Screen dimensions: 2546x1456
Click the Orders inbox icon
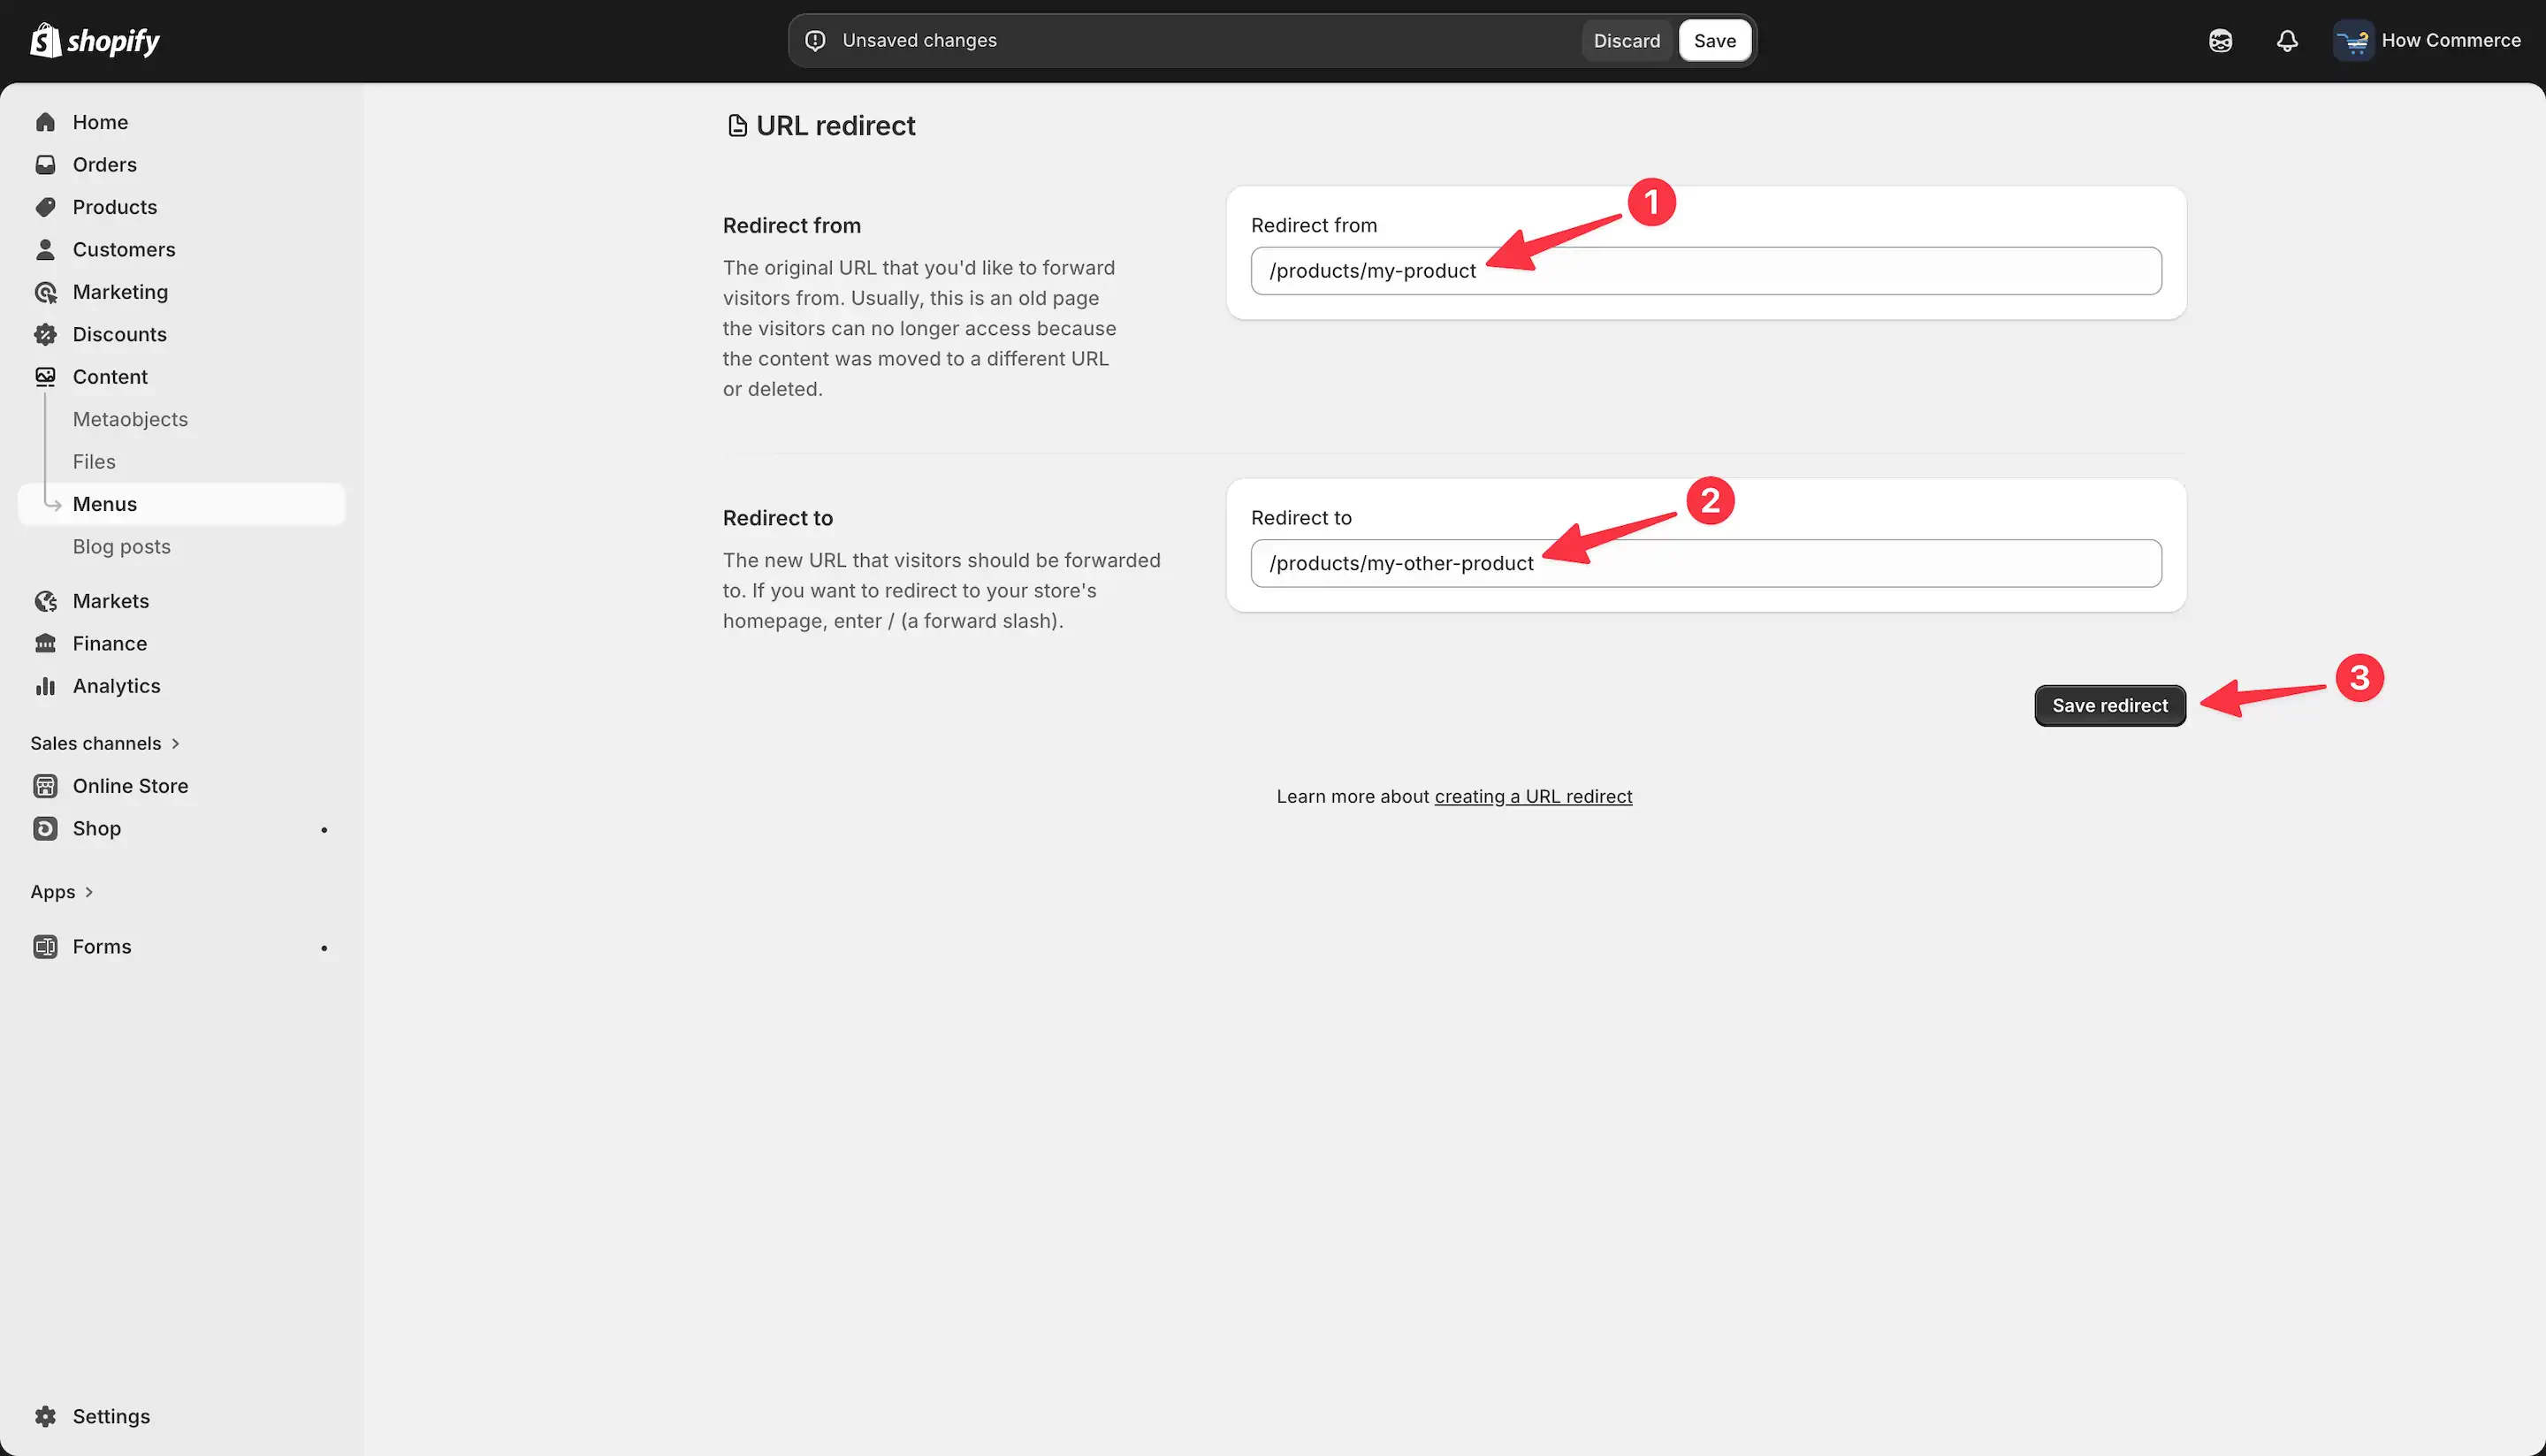[45, 165]
